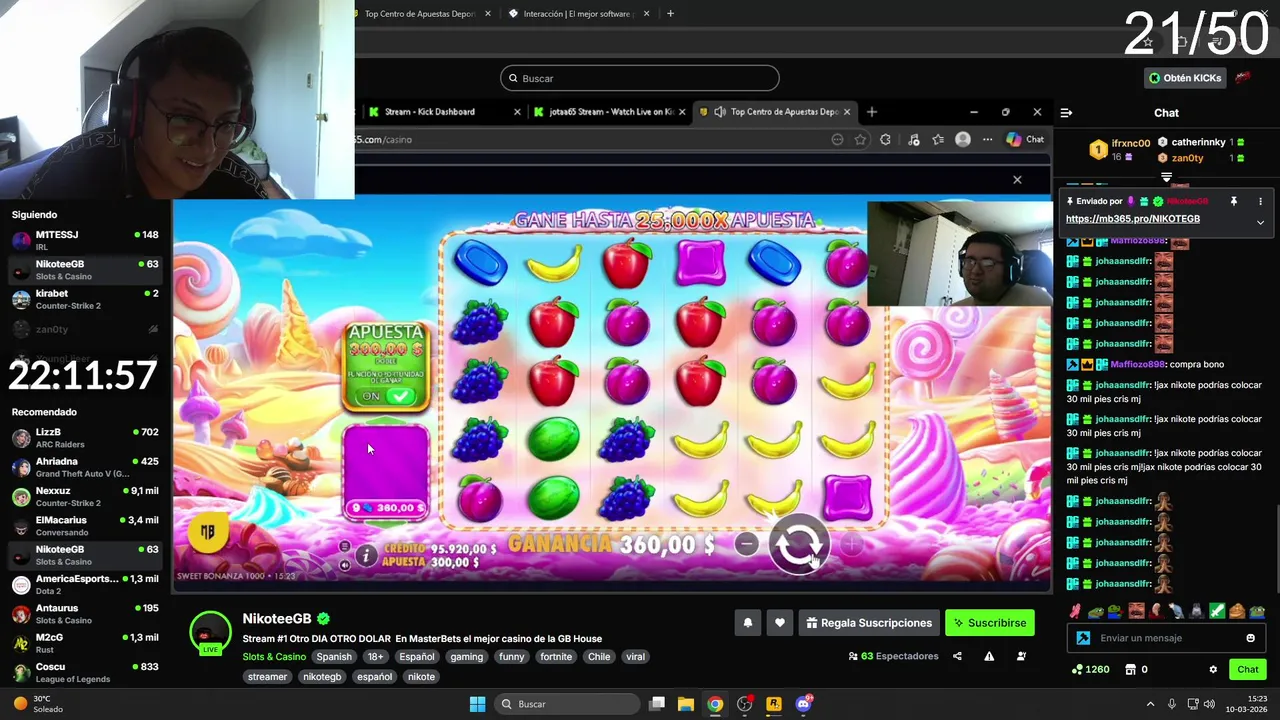The height and width of the screenshot is (720, 1280).
Task: Click the 1260 channel points counter
Action: click(1091, 669)
